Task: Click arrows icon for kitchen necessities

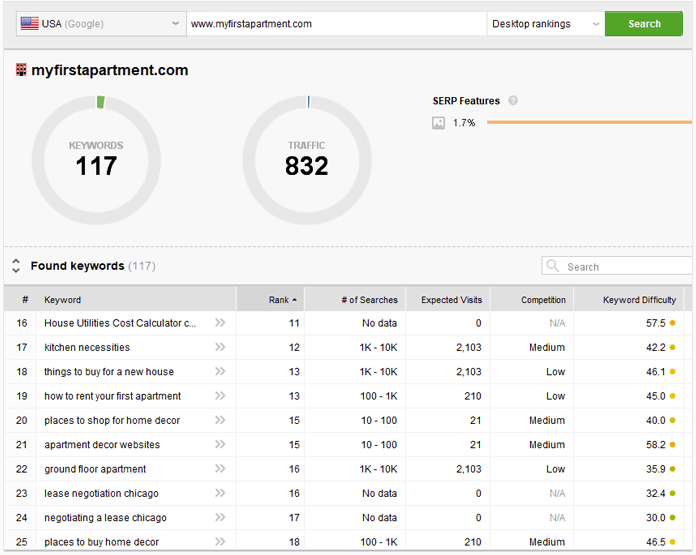Action: [x=220, y=347]
